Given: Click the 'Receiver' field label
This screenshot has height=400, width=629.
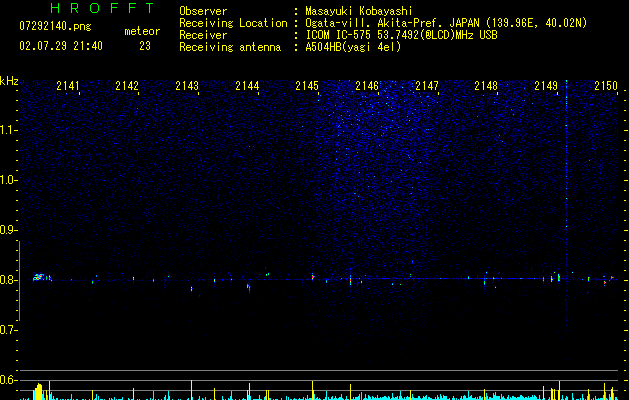Looking at the screenshot, I should [203, 35].
